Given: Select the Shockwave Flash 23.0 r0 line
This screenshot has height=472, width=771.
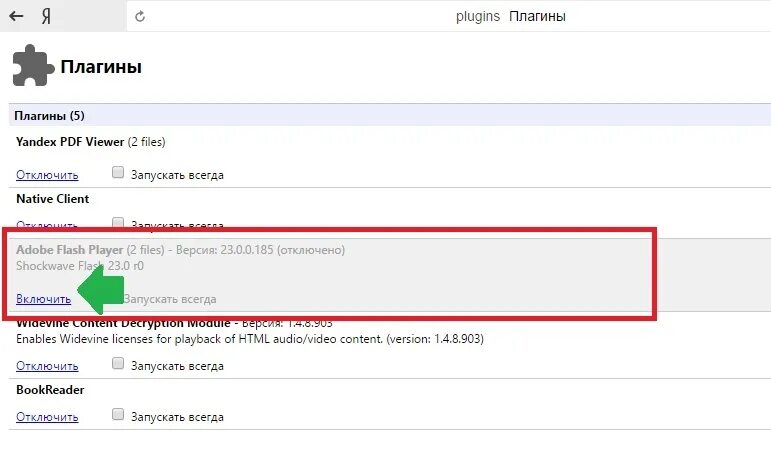Looking at the screenshot, I should coord(80,266).
